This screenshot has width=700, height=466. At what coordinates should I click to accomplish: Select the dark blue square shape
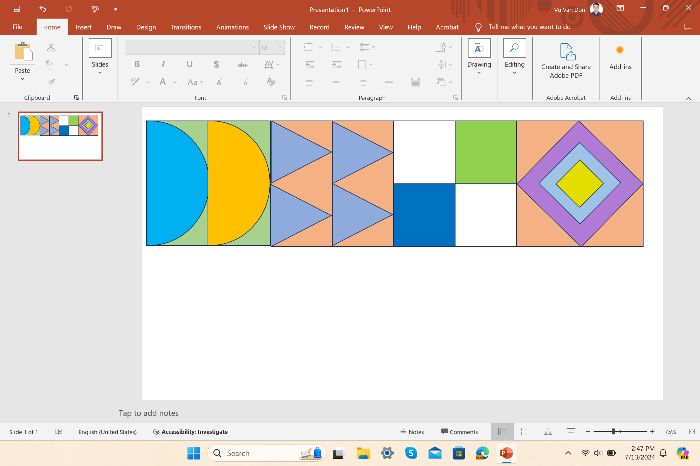pyautogui.click(x=424, y=215)
